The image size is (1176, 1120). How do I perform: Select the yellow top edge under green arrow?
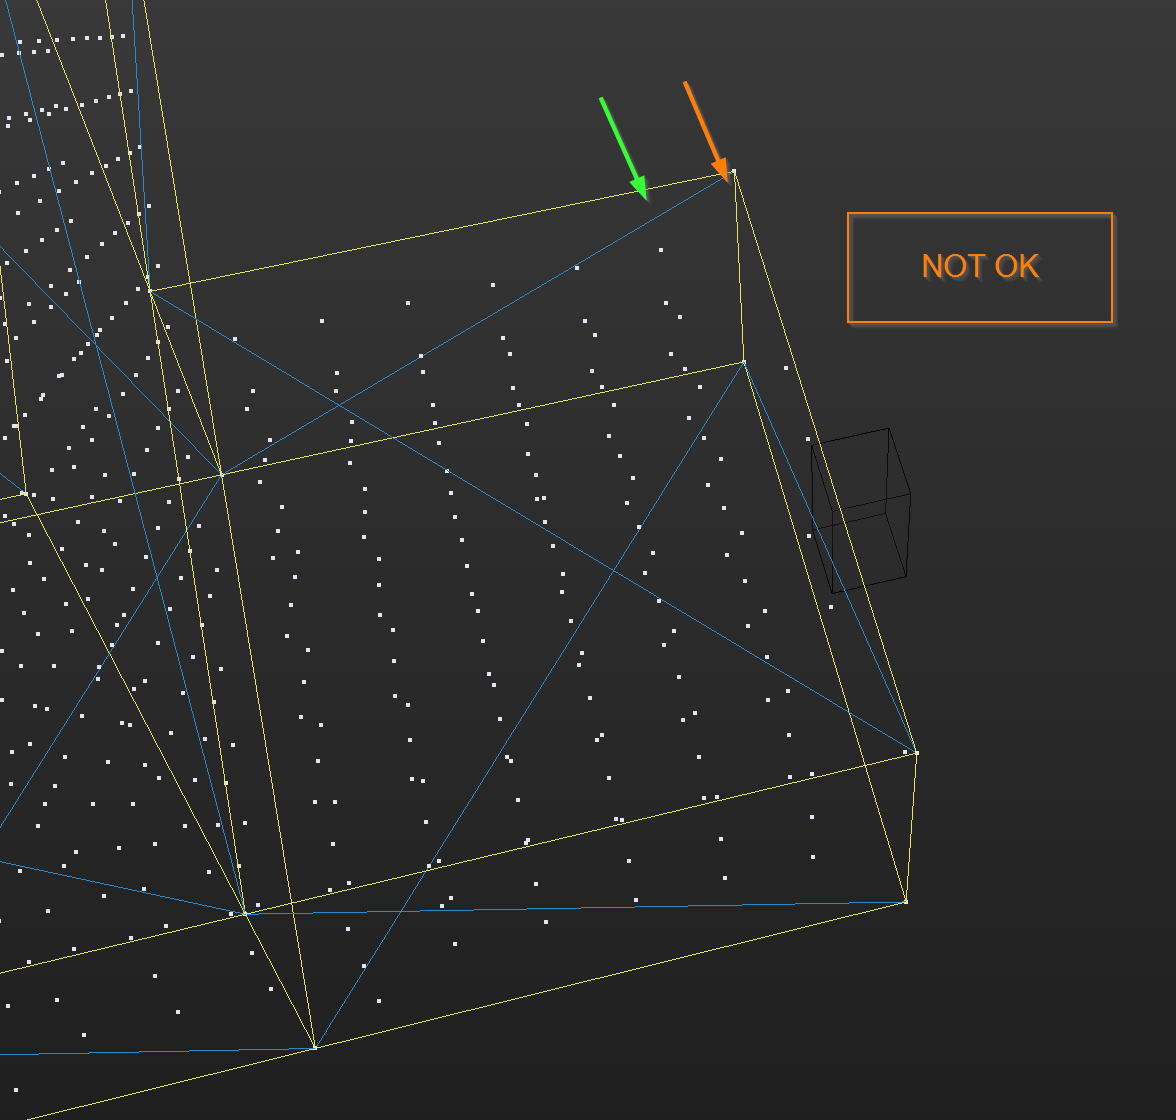(x=441, y=231)
